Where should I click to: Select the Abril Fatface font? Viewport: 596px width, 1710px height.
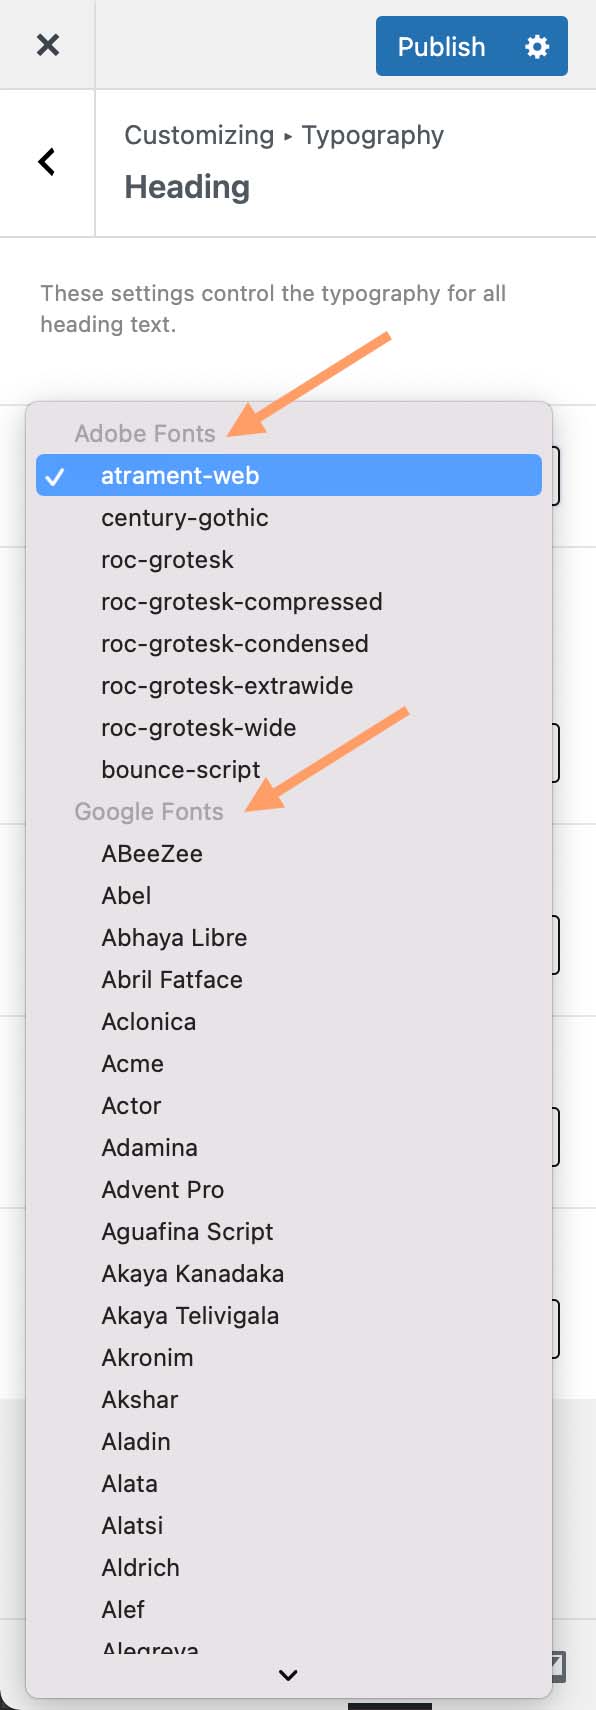tap(172, 979)
